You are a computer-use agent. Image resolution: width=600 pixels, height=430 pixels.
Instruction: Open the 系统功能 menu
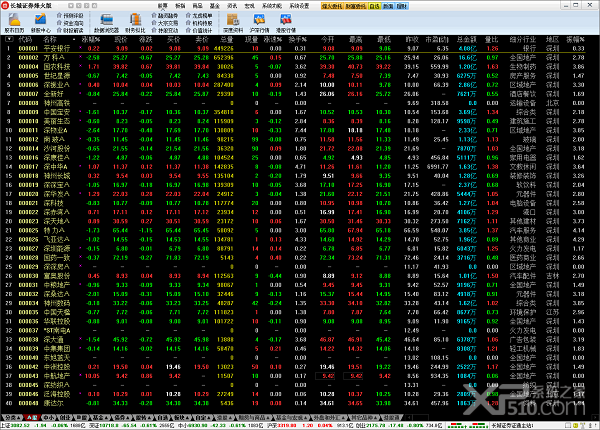[x=272, y=6]
